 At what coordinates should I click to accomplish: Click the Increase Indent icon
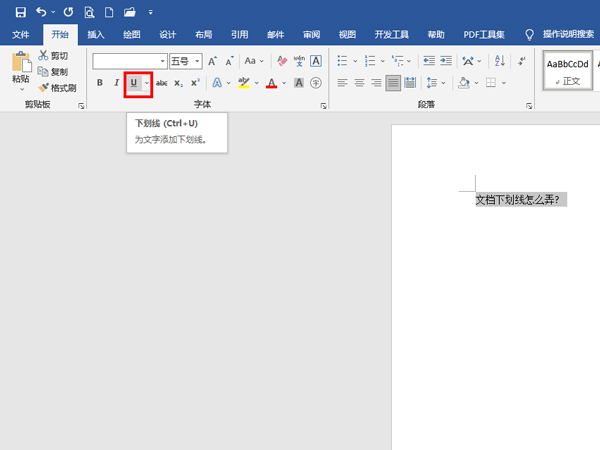tap(443, 61)
